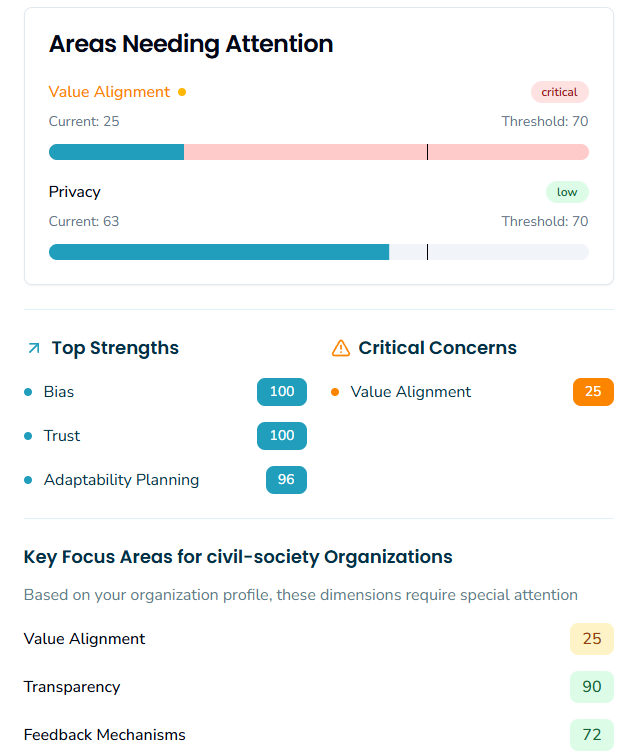
Task: Click the orange Value Alignment heading link
Action: click(x=109, y=92)
